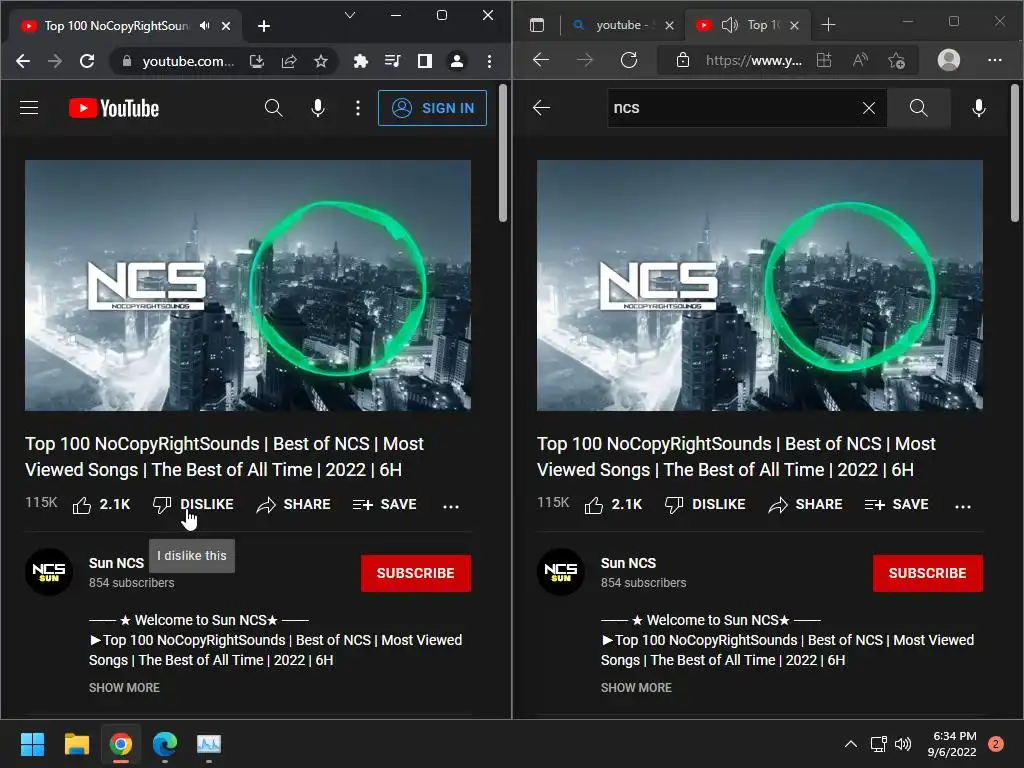Close the youtube search tab in Edge
The image size is (1024, 768).
669,25
